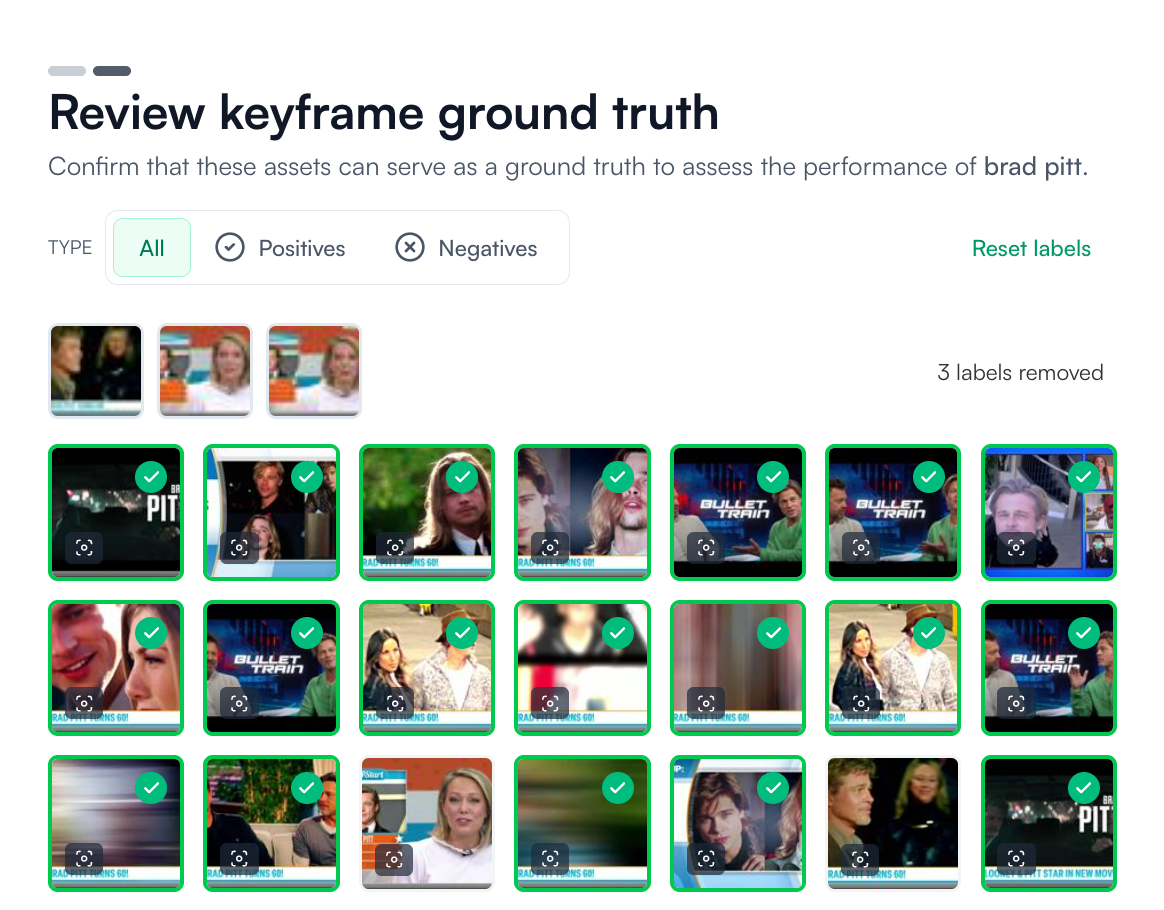This screenshot has height=910, width=1164.
Task: Click focus icon on brown blurred streaks thumbnail
Action: [706, 702]
